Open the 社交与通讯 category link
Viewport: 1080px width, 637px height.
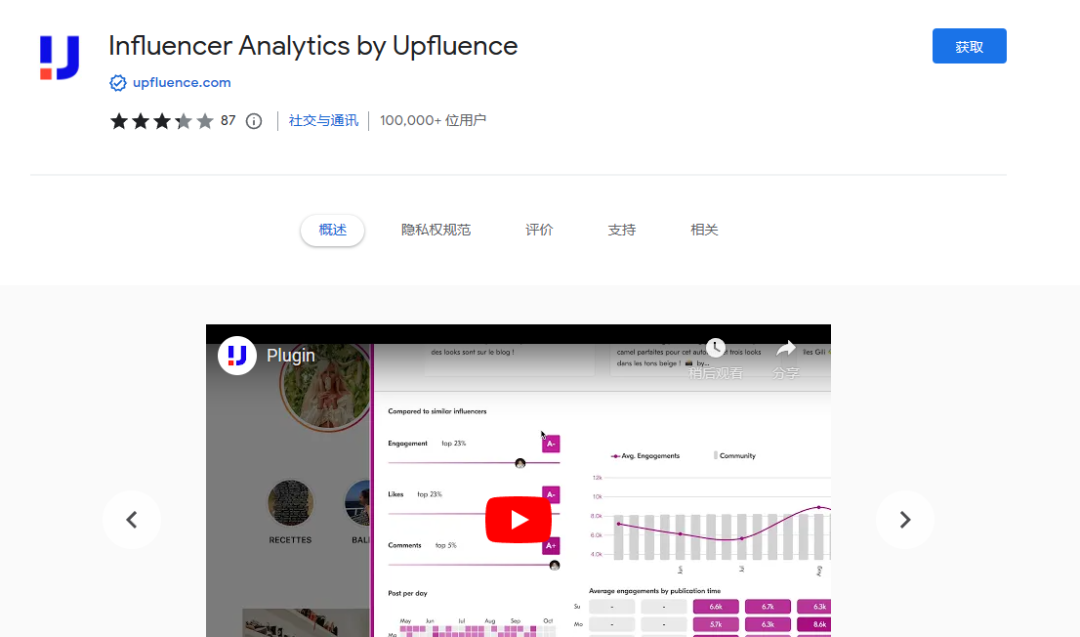(322, 119)
